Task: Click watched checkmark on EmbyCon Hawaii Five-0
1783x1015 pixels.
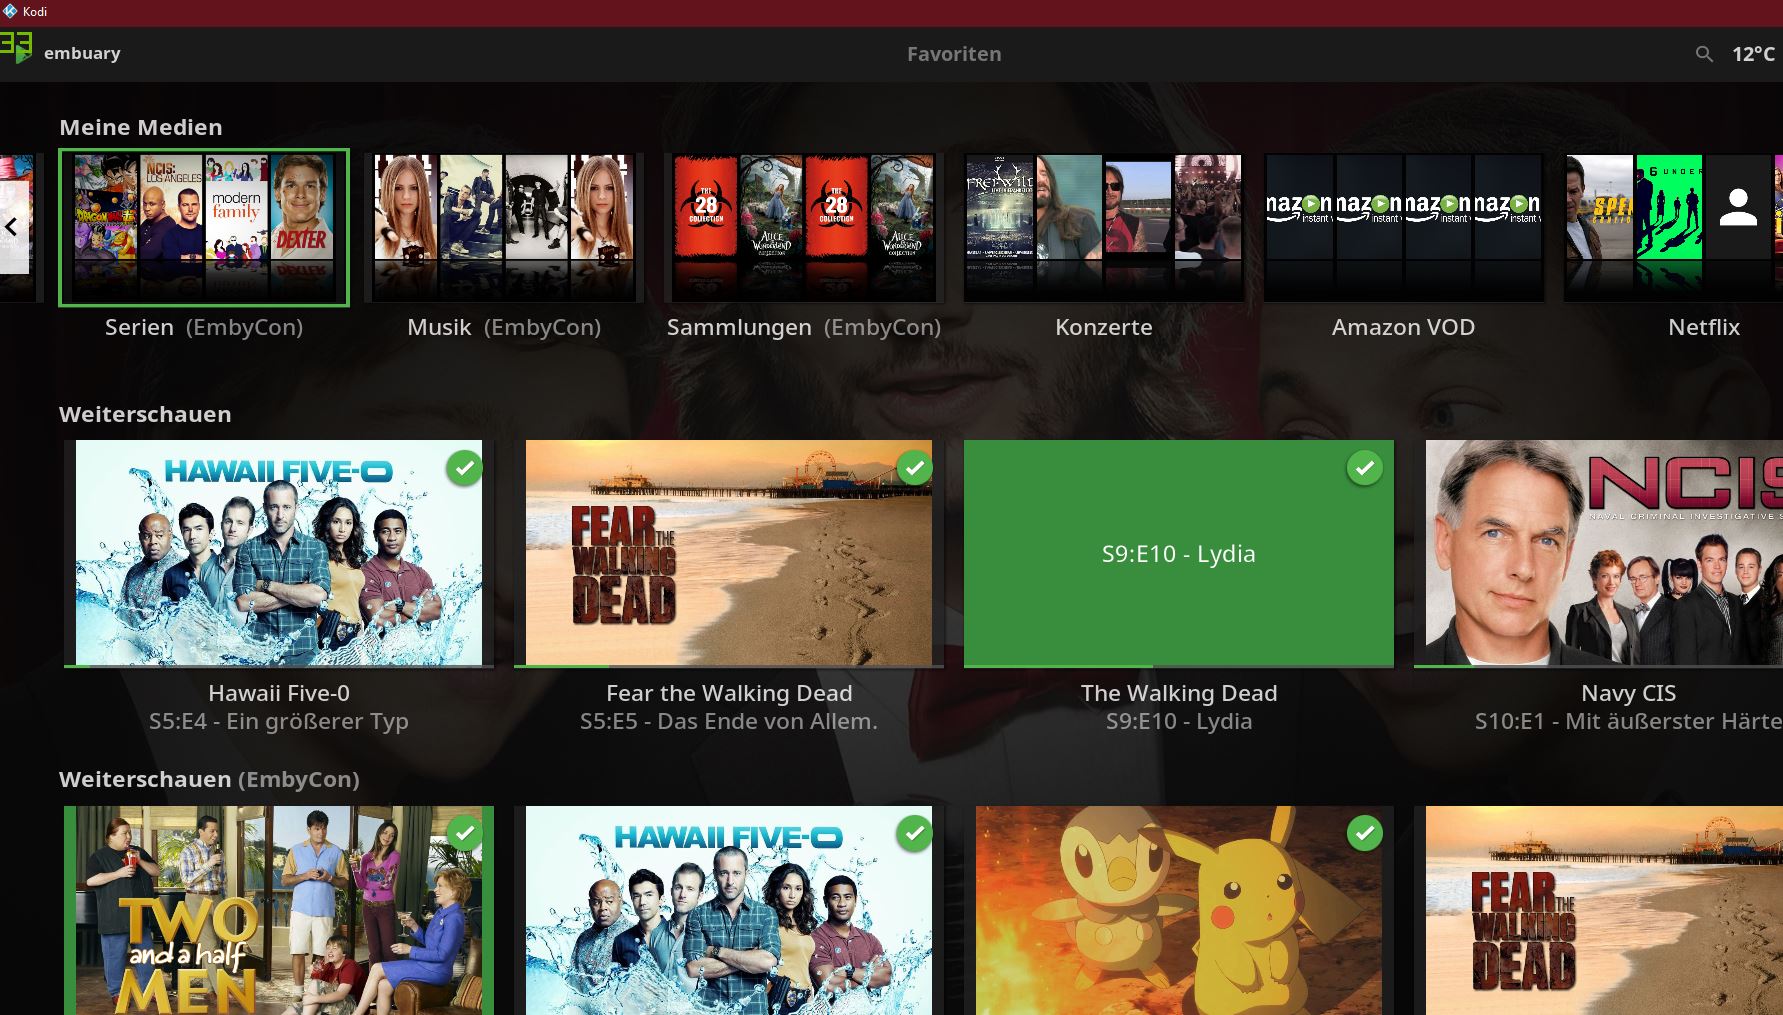Action: coord(914,833)
